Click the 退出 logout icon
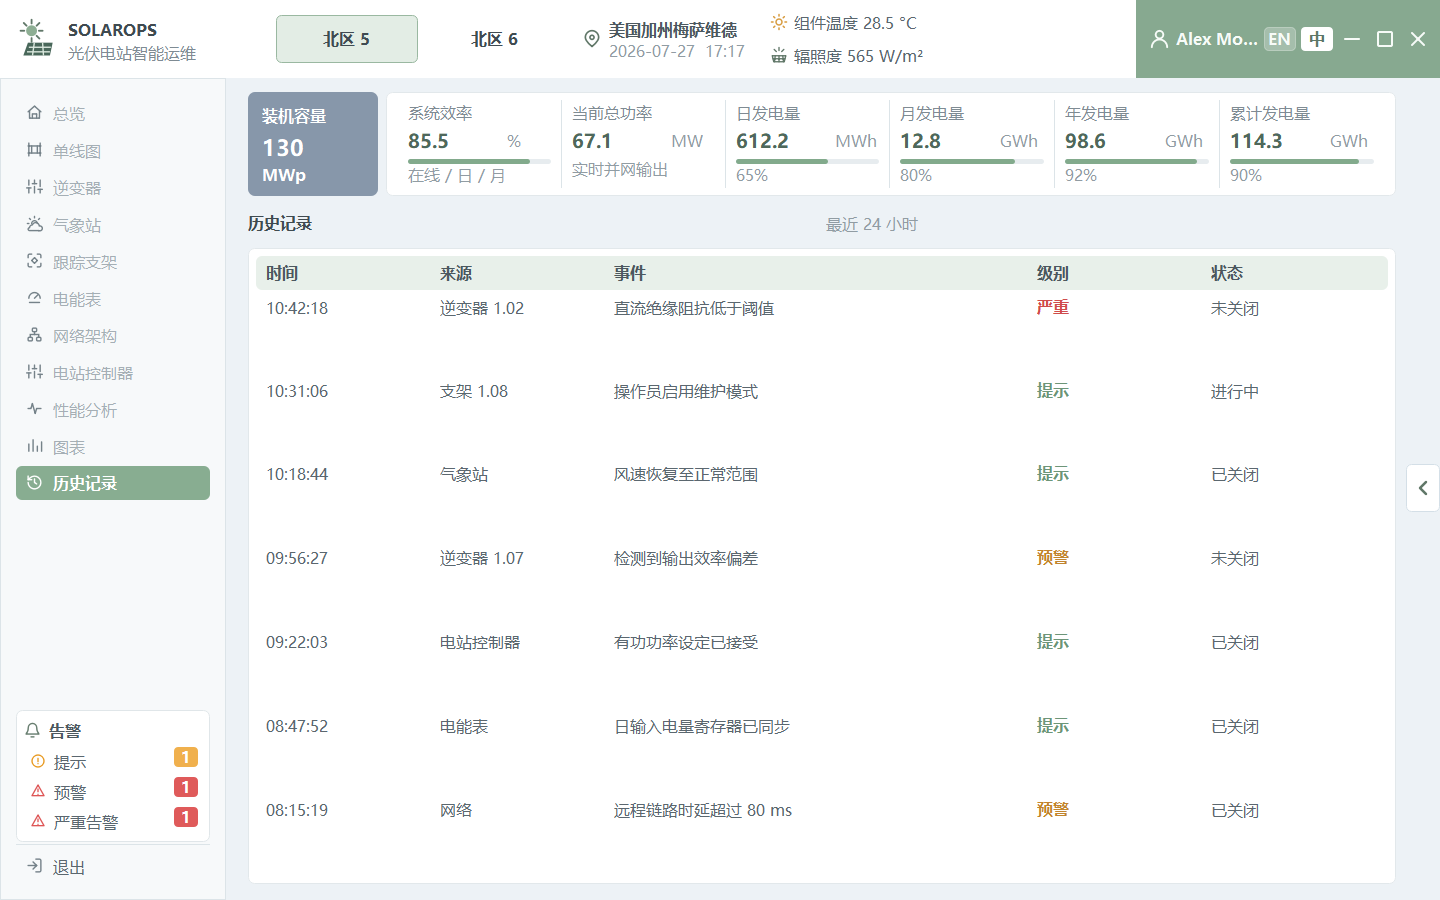This screenshot has height=900, width=1440. click(35, 866)
